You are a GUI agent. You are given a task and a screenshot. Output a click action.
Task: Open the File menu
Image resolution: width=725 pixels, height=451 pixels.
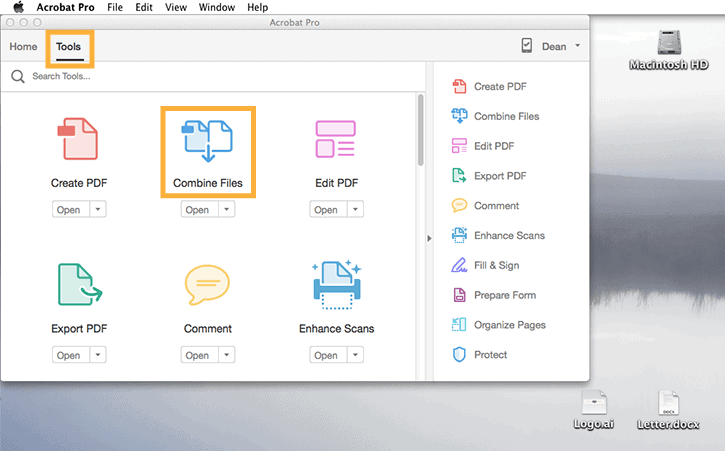(115, 7)
